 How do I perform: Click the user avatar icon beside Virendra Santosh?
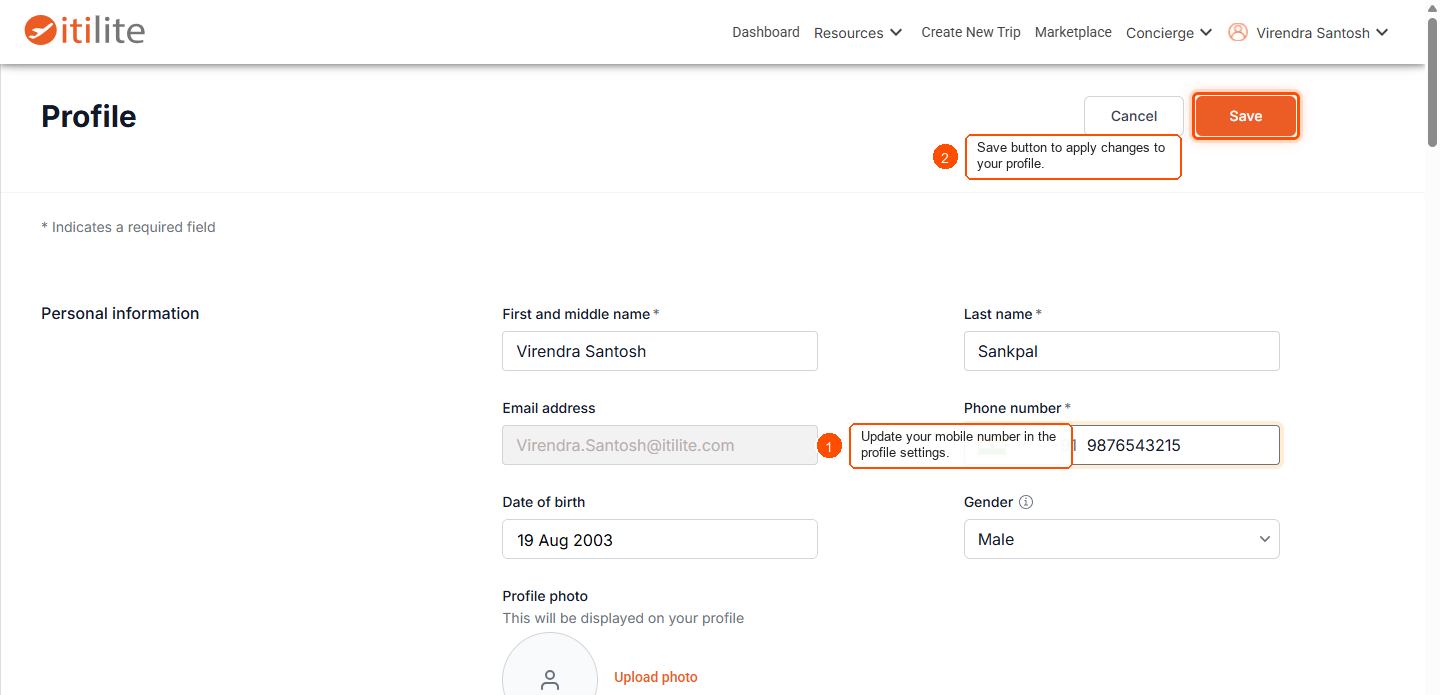[1238, 32]
